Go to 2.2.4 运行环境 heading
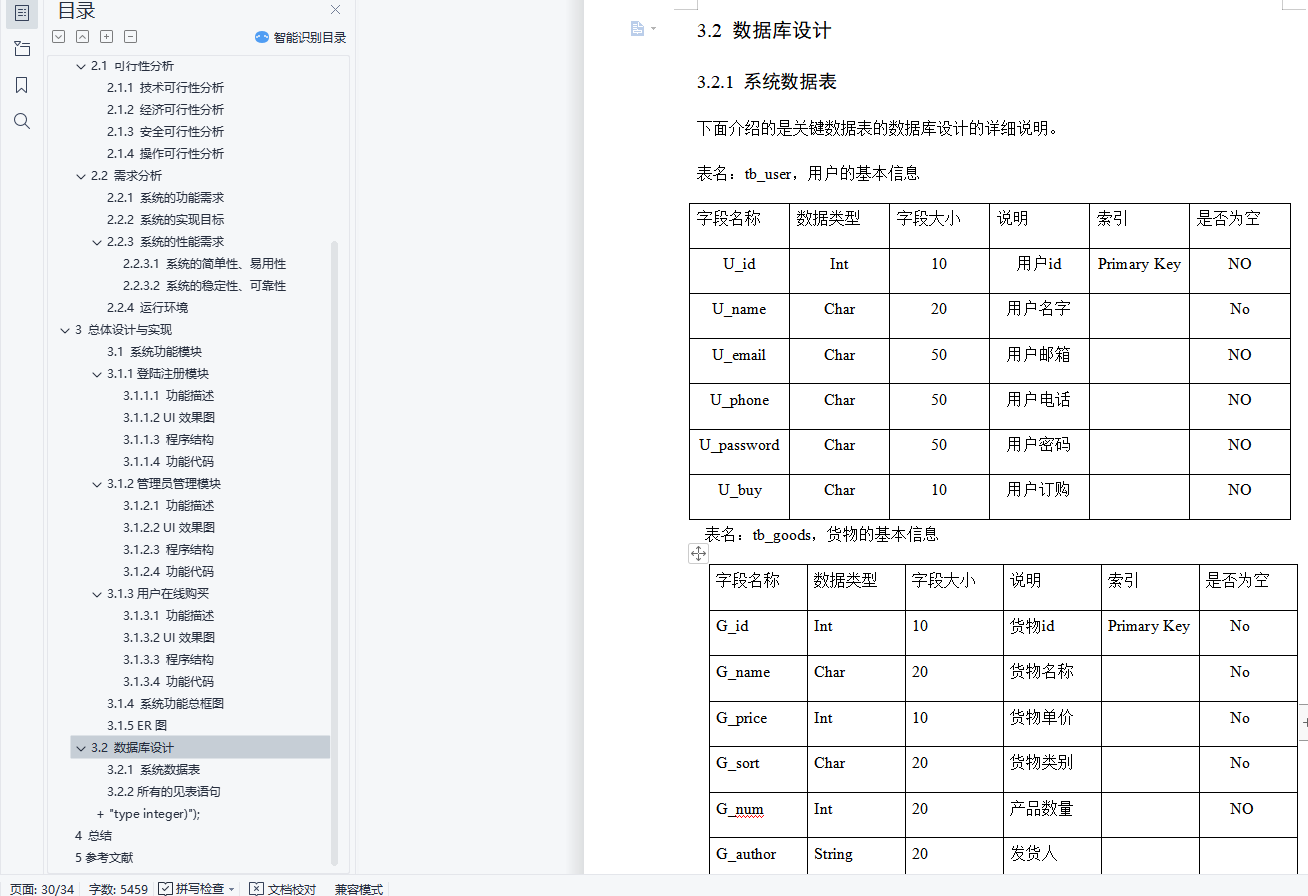The image size is (1308, 896). click(x=147, y=308)
